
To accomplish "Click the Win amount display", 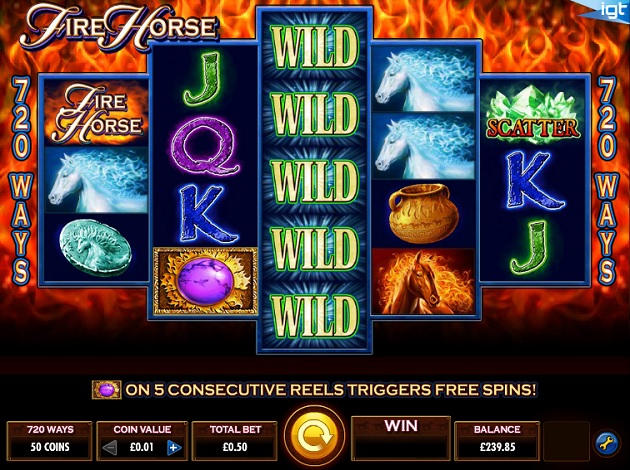I will point(401,438).
